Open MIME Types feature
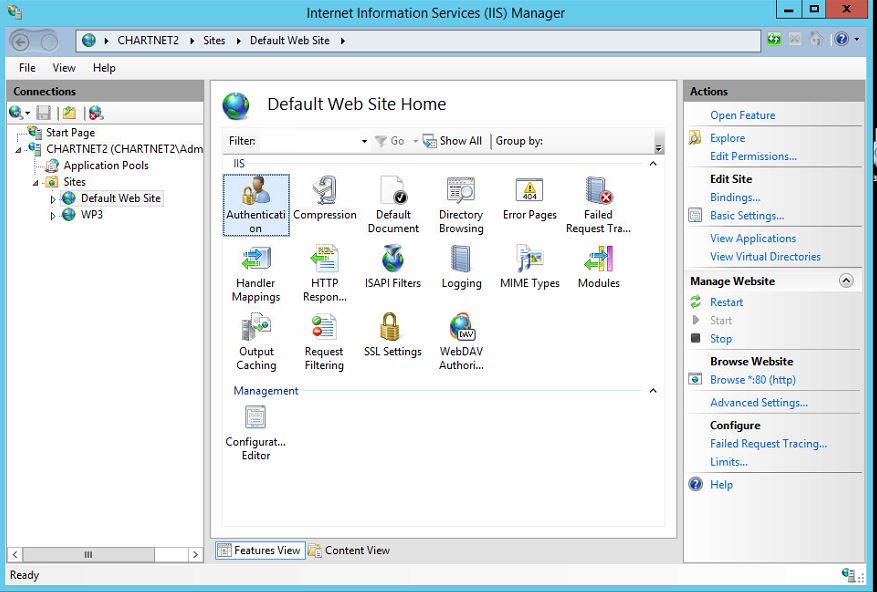The image size is (877, 592). coord(530,267)
